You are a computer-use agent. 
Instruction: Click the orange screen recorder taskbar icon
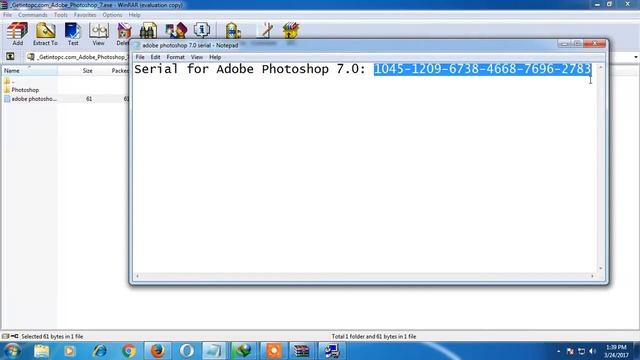point(273,351)
